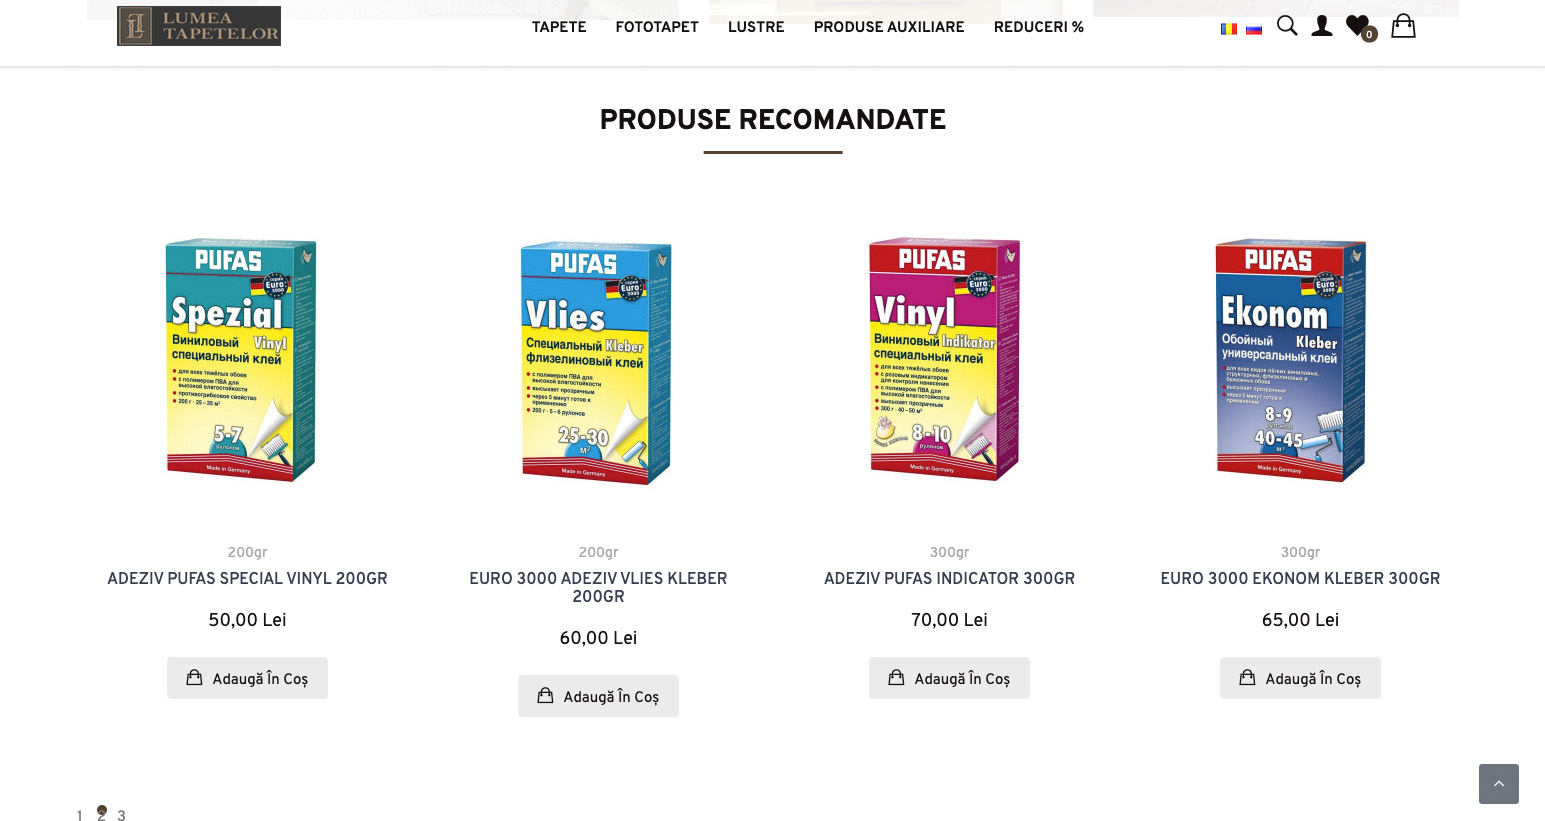Go to carousel page 3

click(121, 815)
